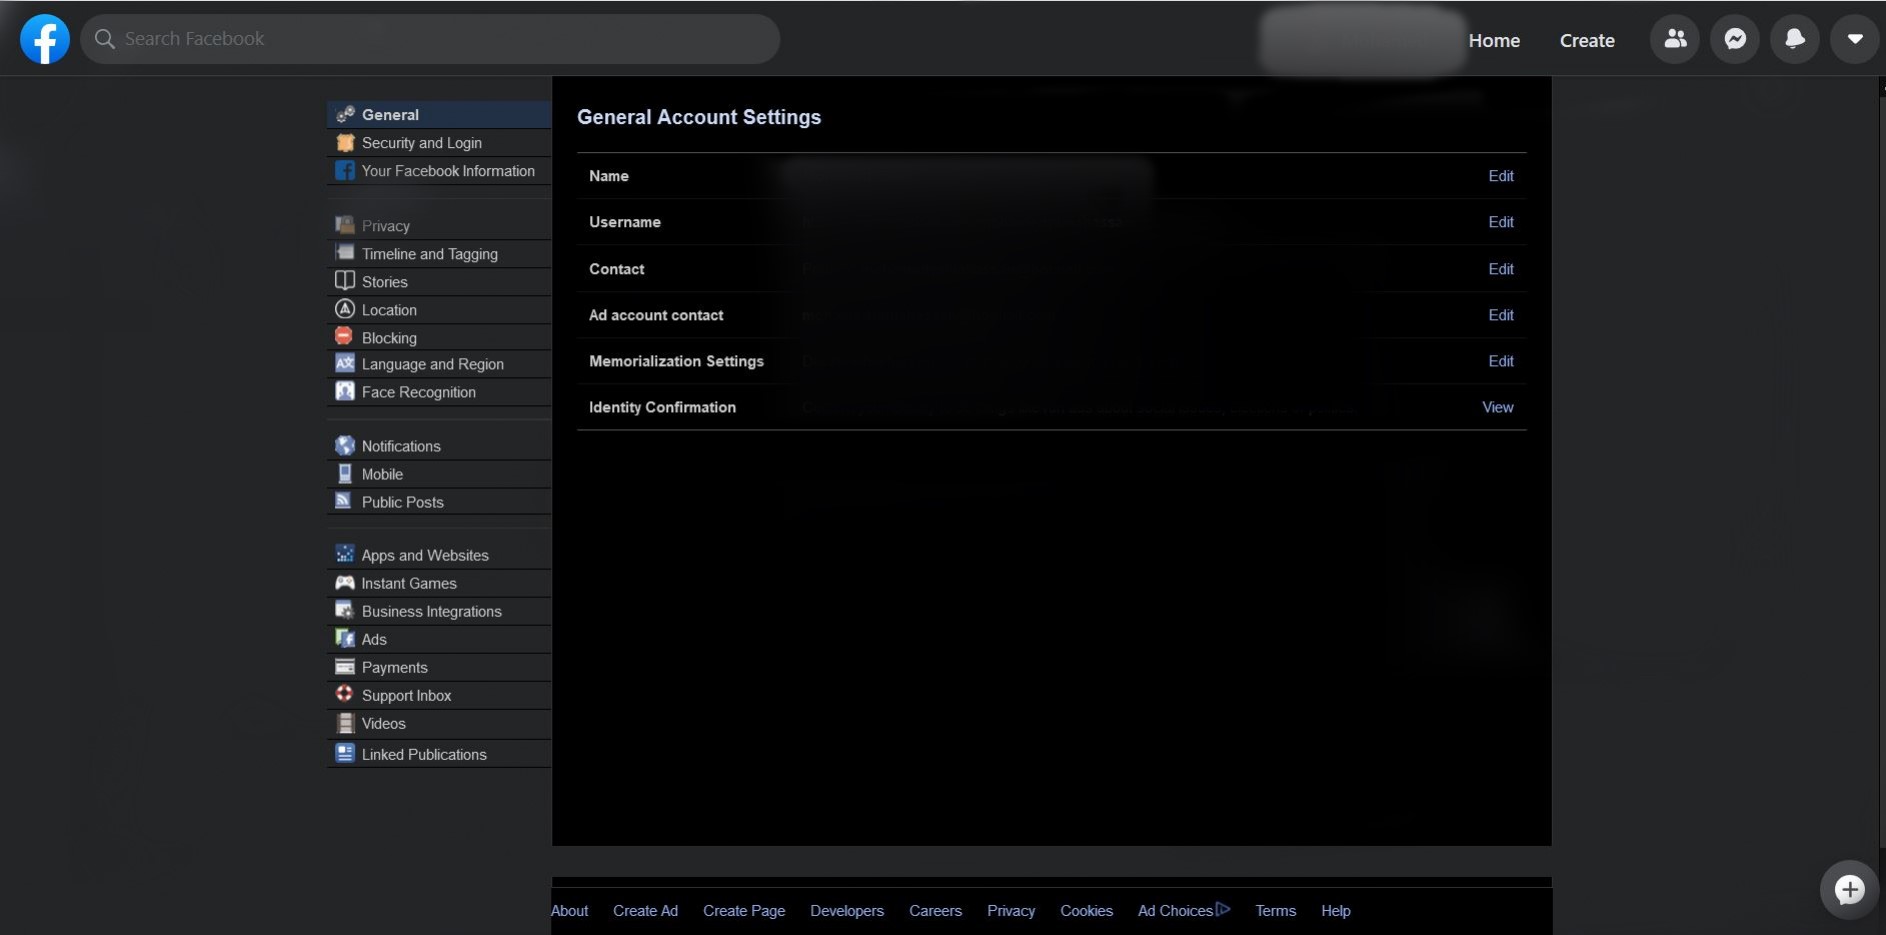Click Your Facebook Information icon
The image size is (1886, 935).
(345, 170)
